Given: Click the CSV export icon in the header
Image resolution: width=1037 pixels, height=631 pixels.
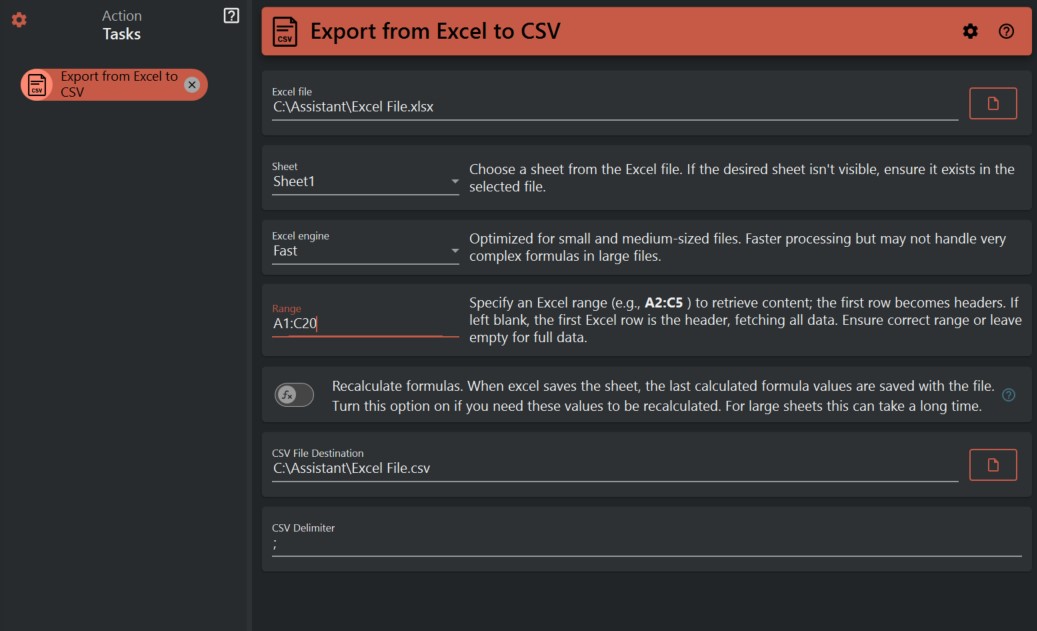Looking at the screenshot, I should click(283, 31).
